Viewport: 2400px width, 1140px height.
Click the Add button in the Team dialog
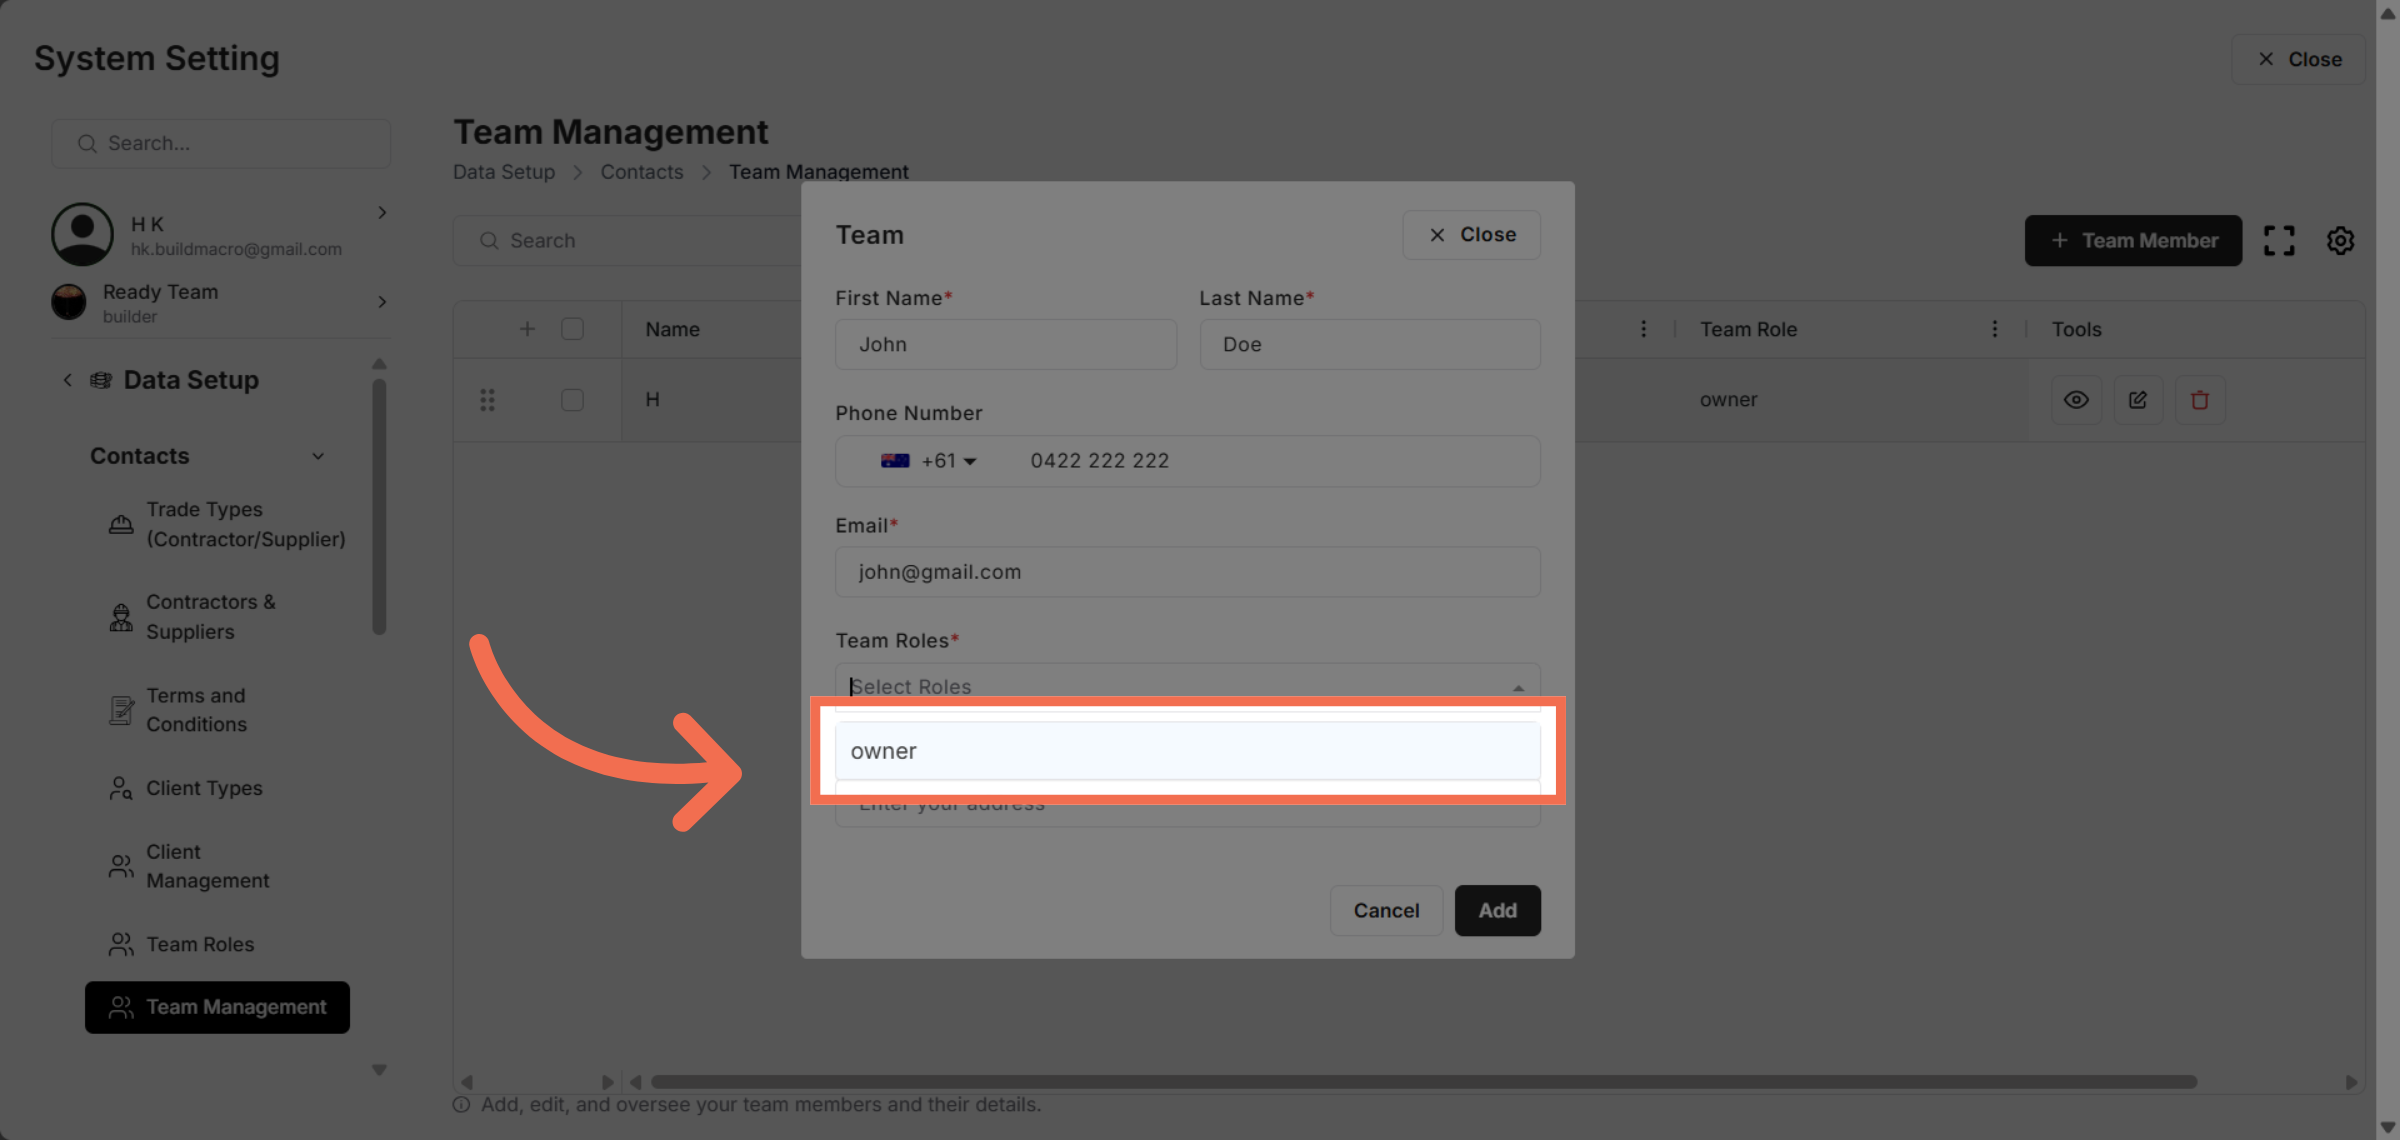pos(1497,910)
